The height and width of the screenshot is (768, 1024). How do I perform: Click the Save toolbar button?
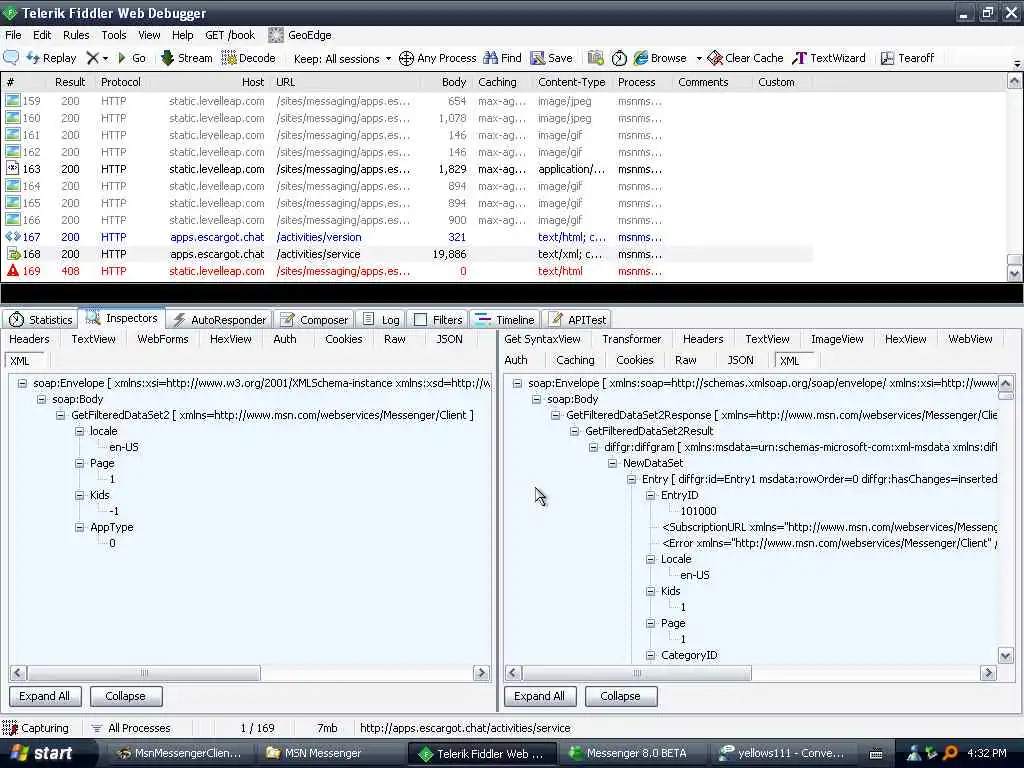[x=551, y=58]
